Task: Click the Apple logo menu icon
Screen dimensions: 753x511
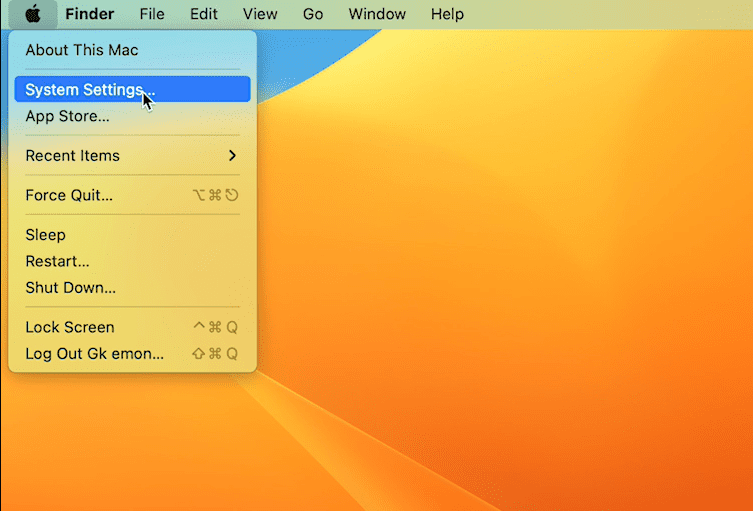Action: point(33,14)
